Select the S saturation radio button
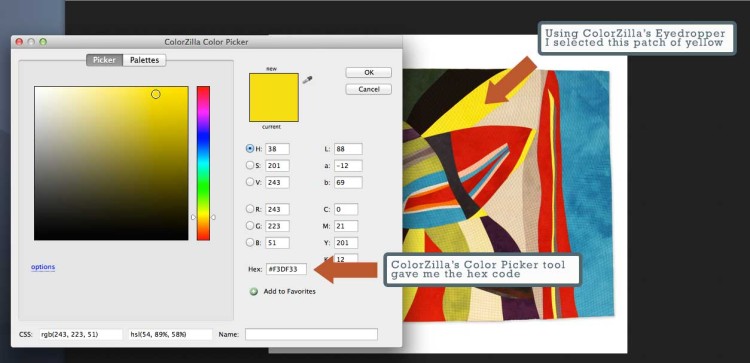750x363 pixels. 250,165
